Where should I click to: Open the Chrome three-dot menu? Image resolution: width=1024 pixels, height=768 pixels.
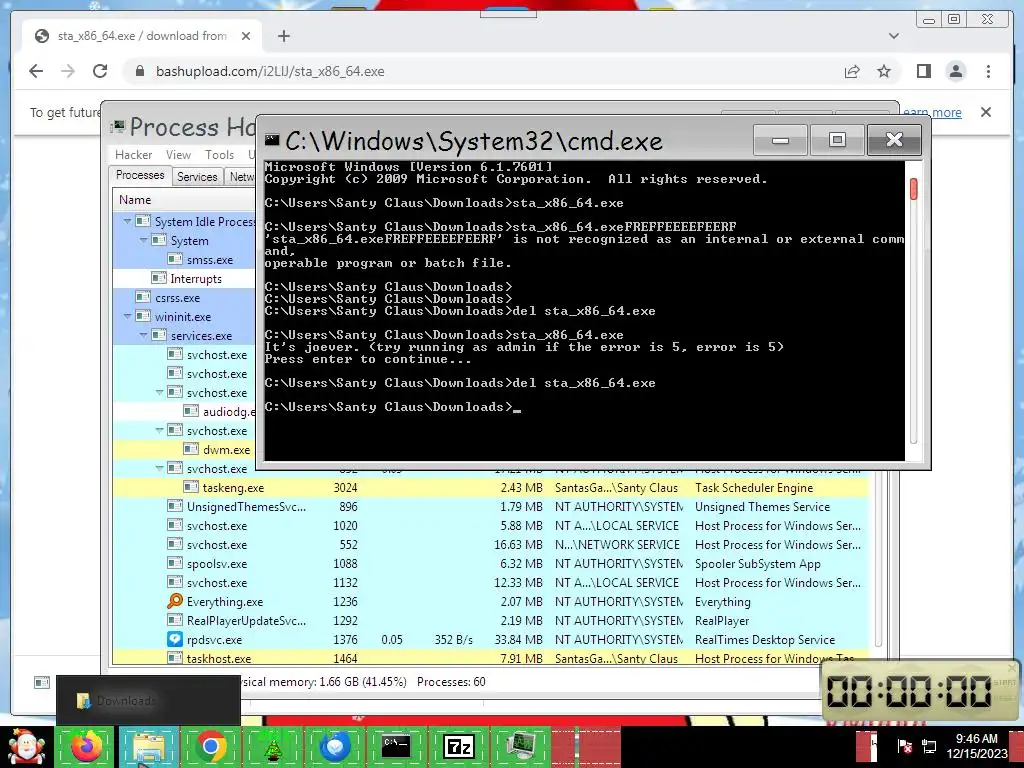(988, 71)
